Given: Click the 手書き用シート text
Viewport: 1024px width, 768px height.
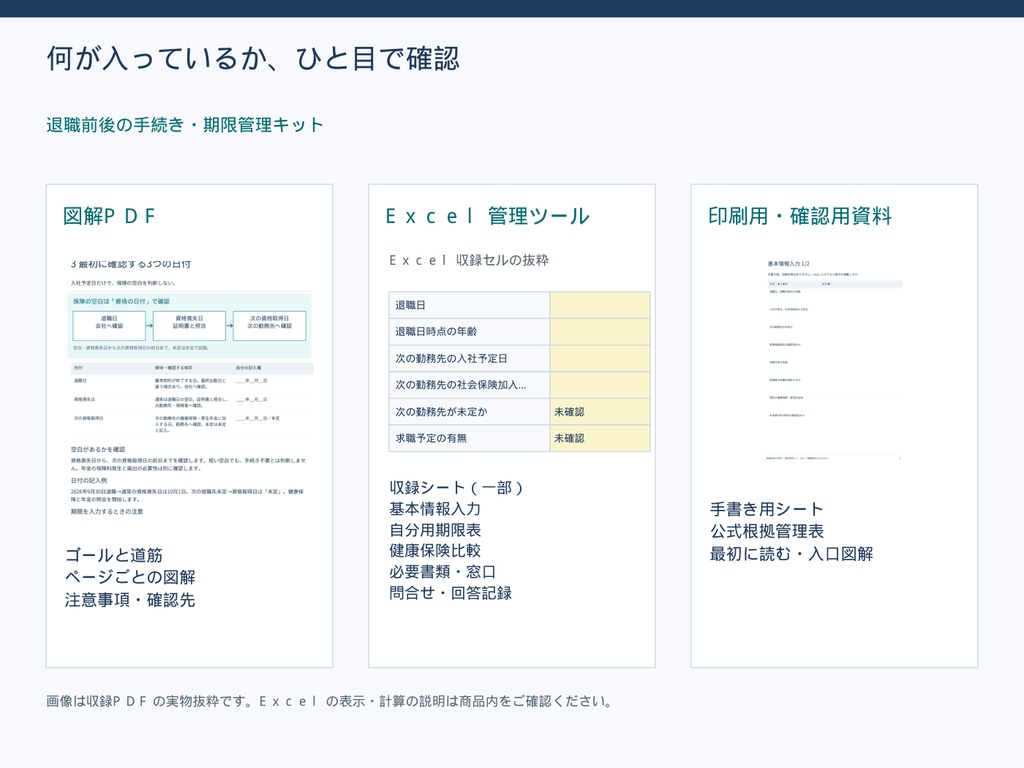Looking at the screenshot, I should pos(767,509).
